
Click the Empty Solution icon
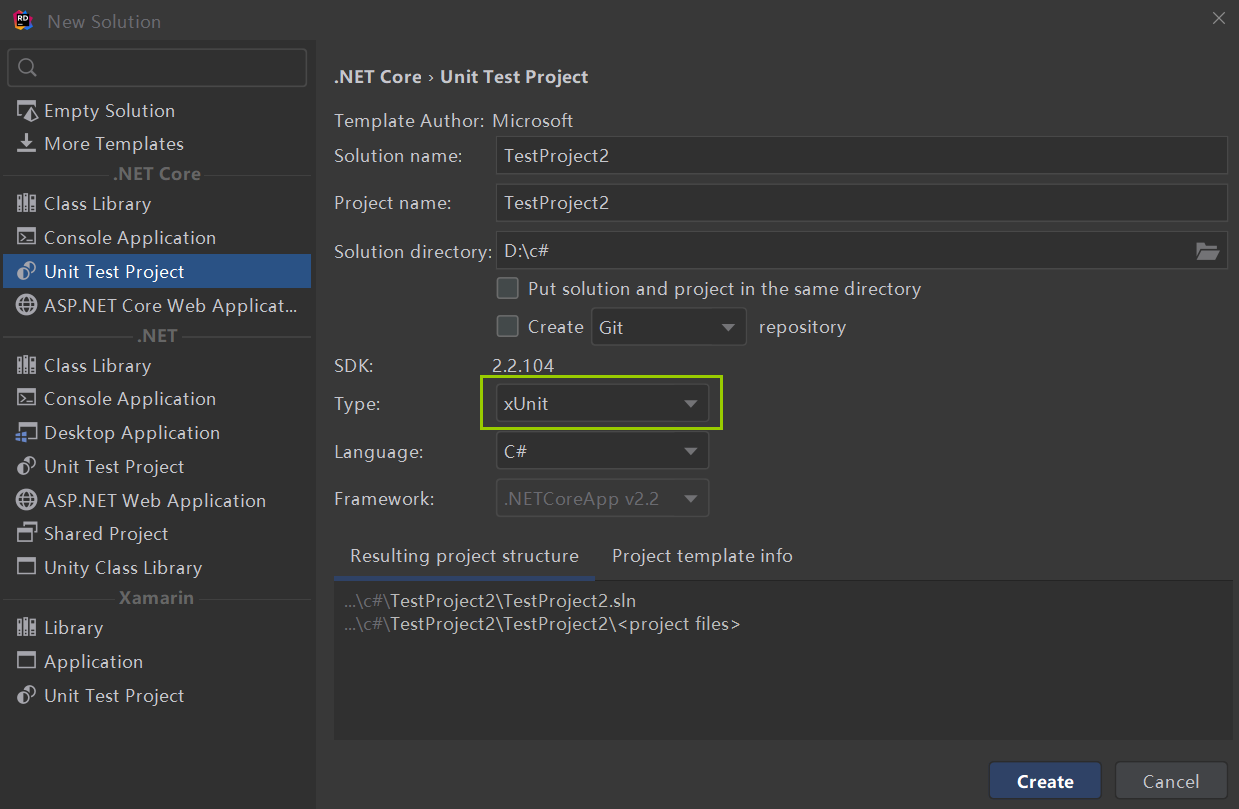point(27,111)
